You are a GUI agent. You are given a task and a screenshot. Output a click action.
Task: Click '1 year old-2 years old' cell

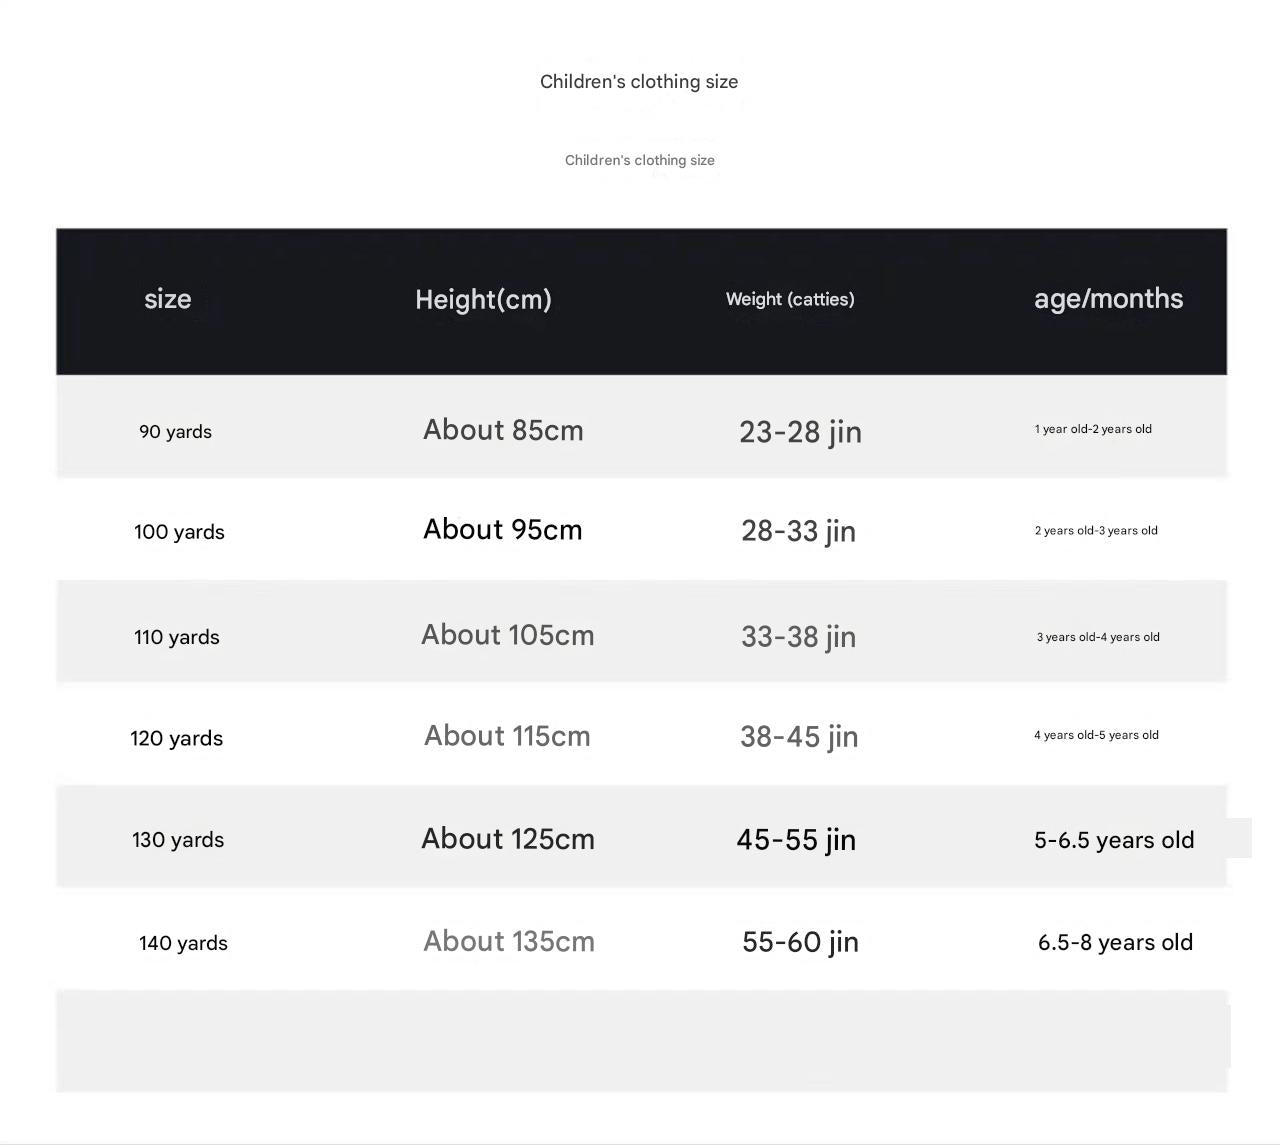coord(1093,429)
